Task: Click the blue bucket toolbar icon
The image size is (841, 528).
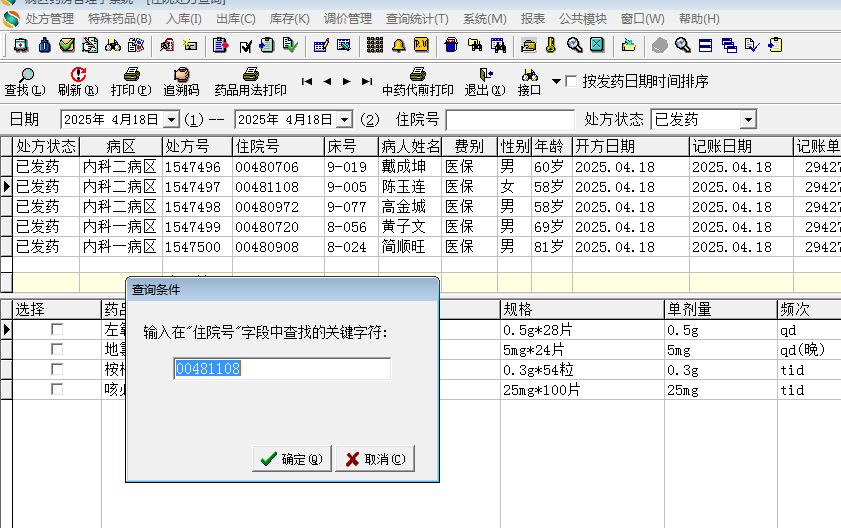Action: [x=452, y=45]
